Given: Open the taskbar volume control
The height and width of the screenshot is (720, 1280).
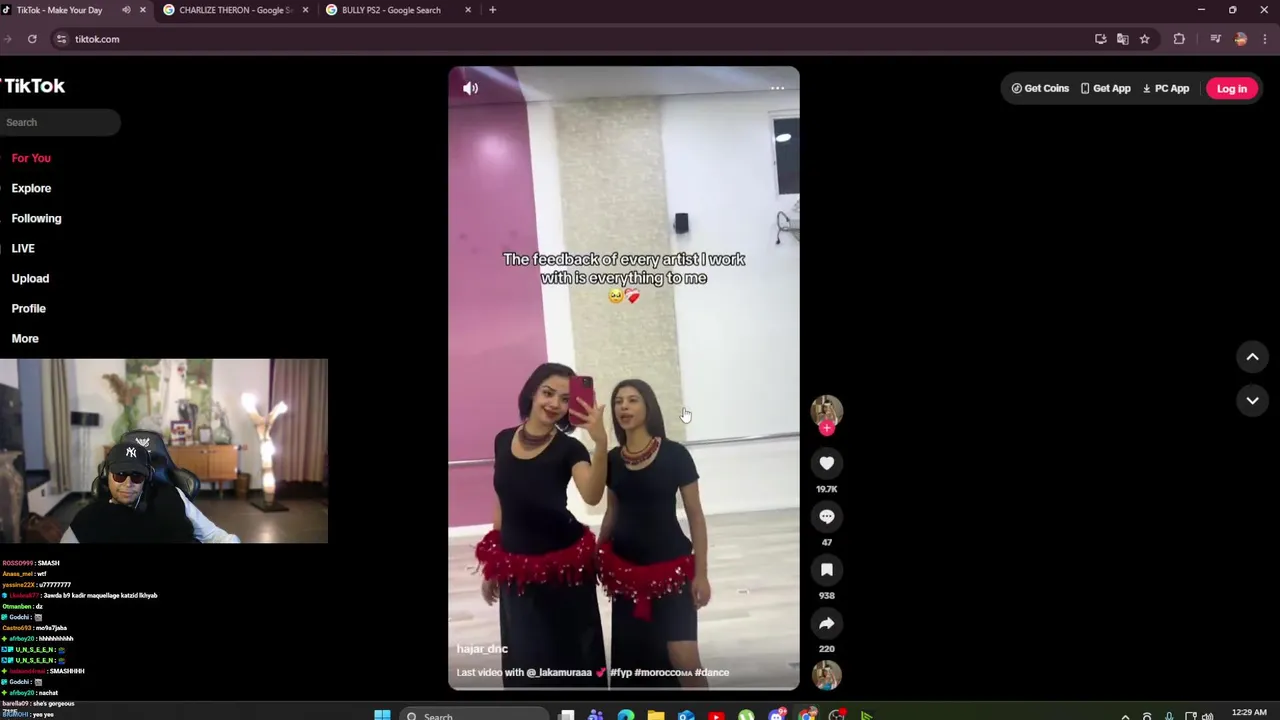Looking at the screenshot, I should [x=1207, y=716].
